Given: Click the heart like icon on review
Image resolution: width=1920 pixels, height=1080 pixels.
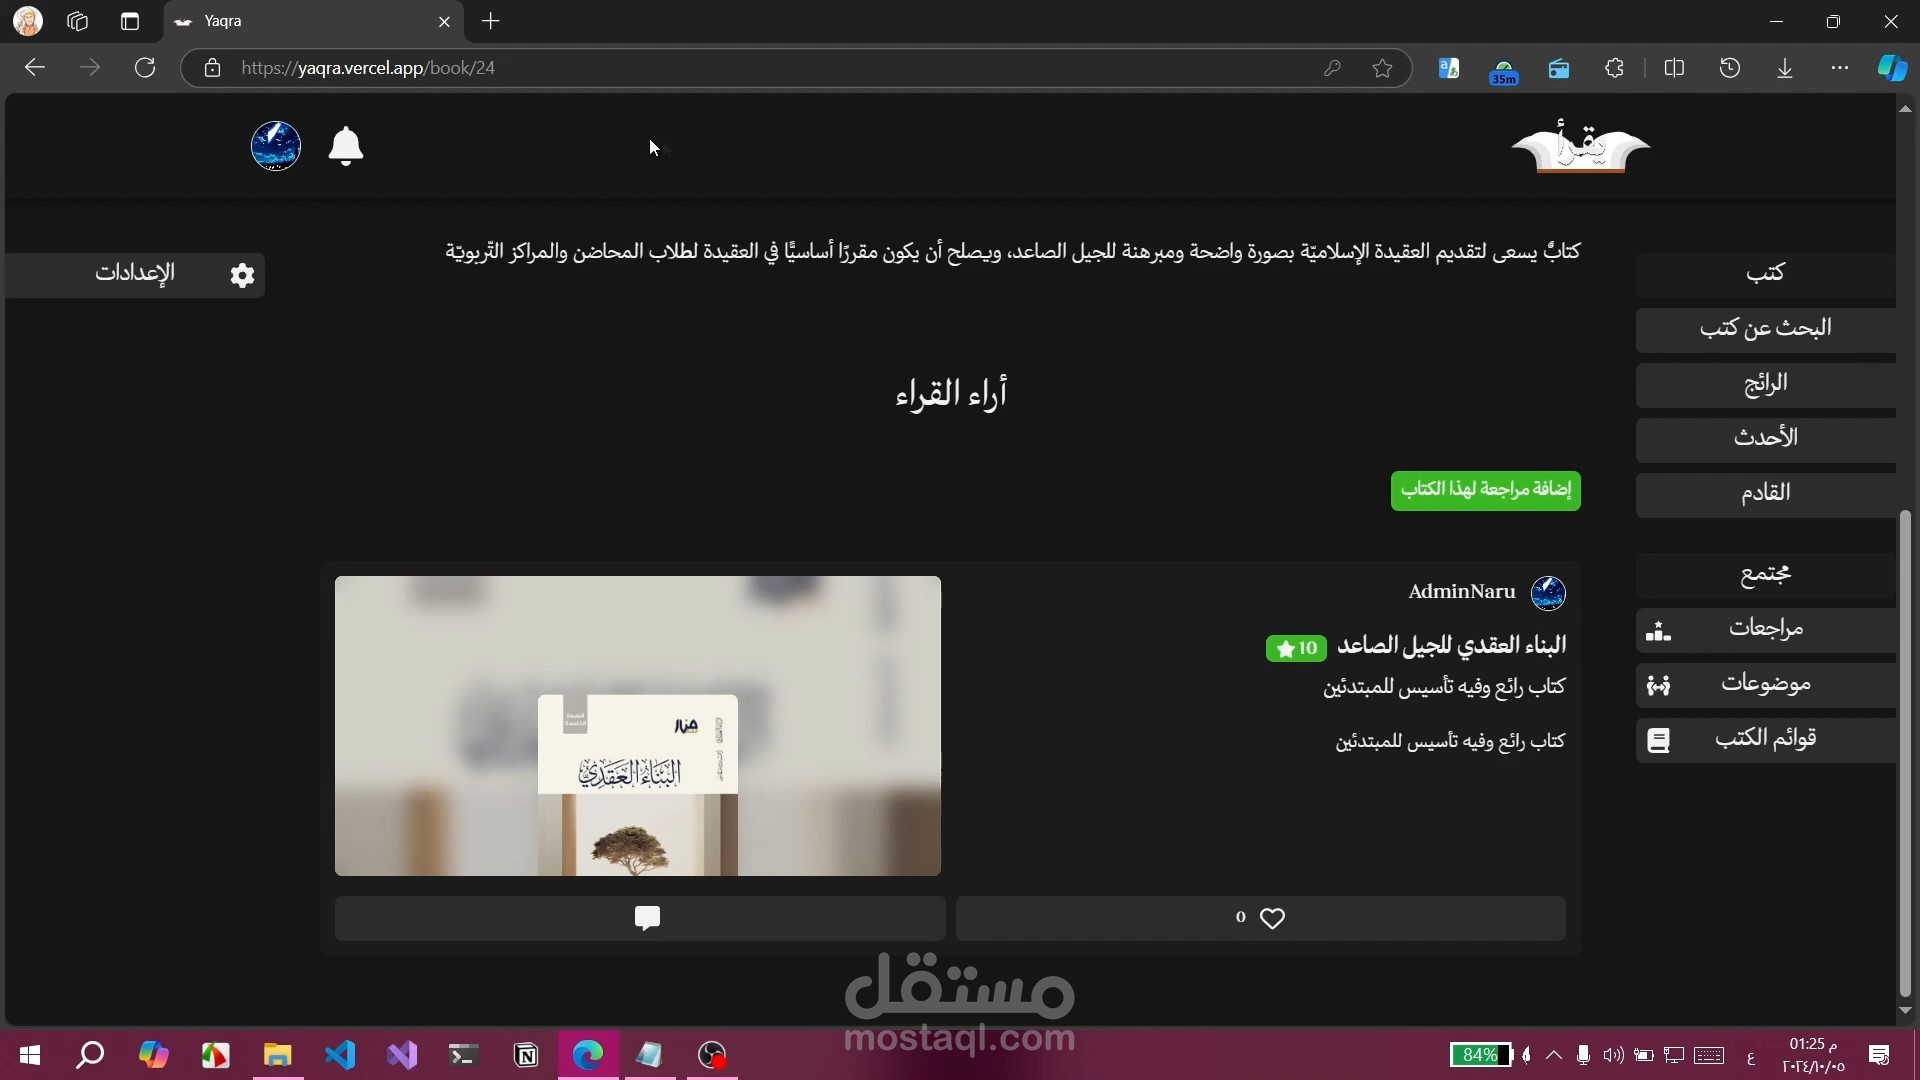Looking at the screenshot, I should [1272, 918].
